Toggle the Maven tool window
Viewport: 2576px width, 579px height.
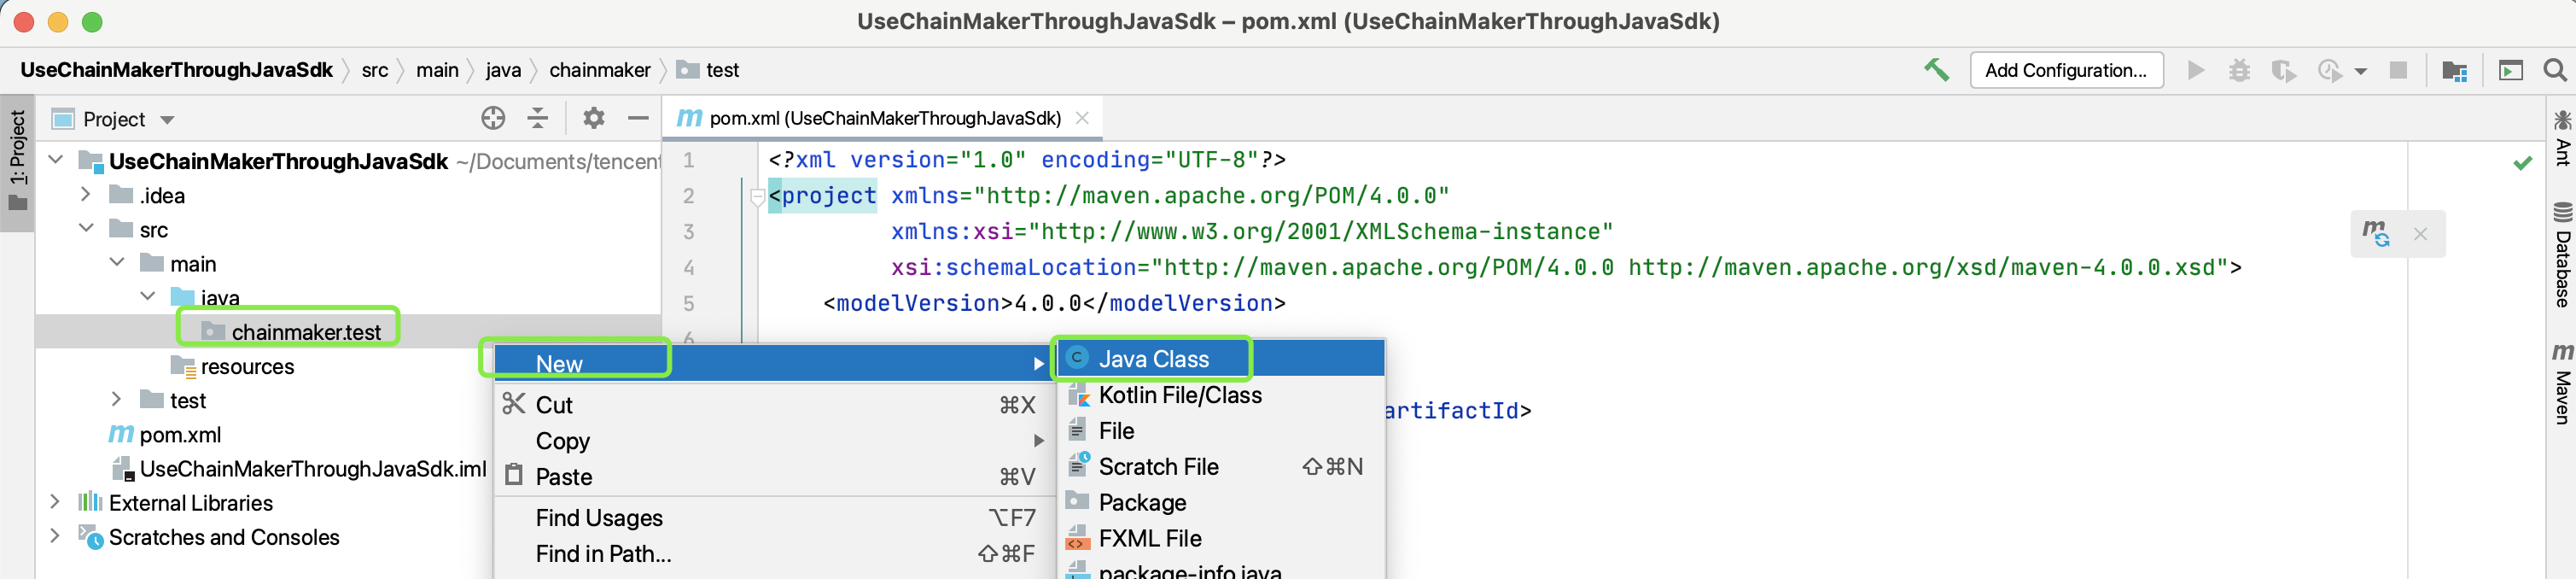coord(2561,384)
